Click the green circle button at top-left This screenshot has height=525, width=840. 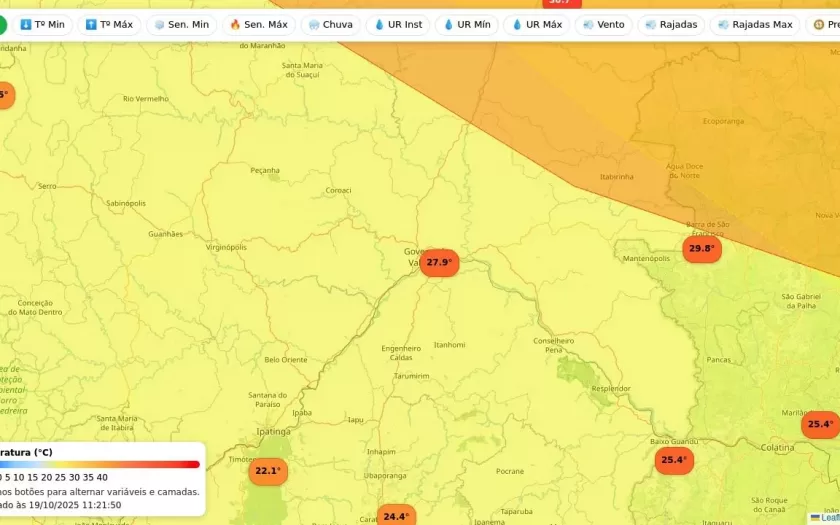[3, 24]
